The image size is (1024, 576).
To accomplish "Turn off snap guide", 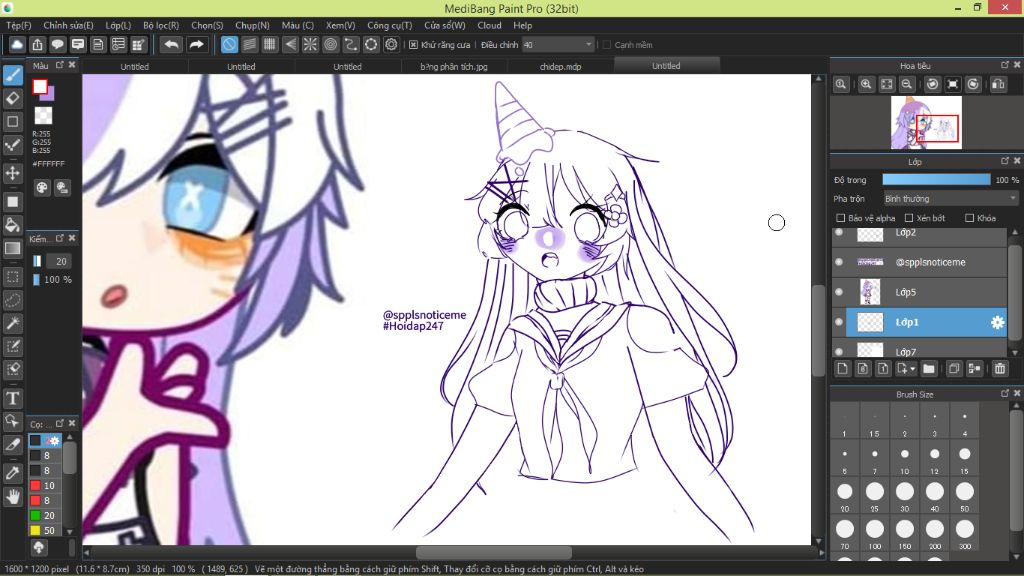I will tap(229, 44).
